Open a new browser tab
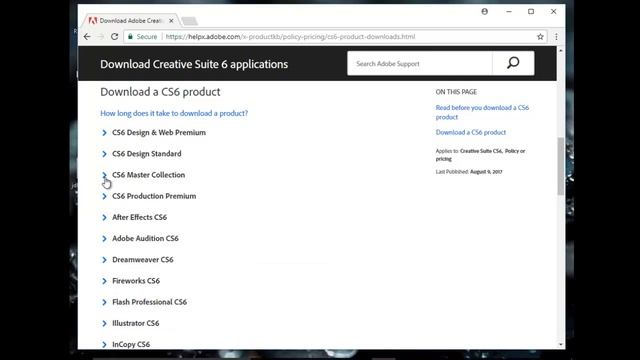Image resolution: width=640 pixels, height=360 pixels. click(189, 21)
